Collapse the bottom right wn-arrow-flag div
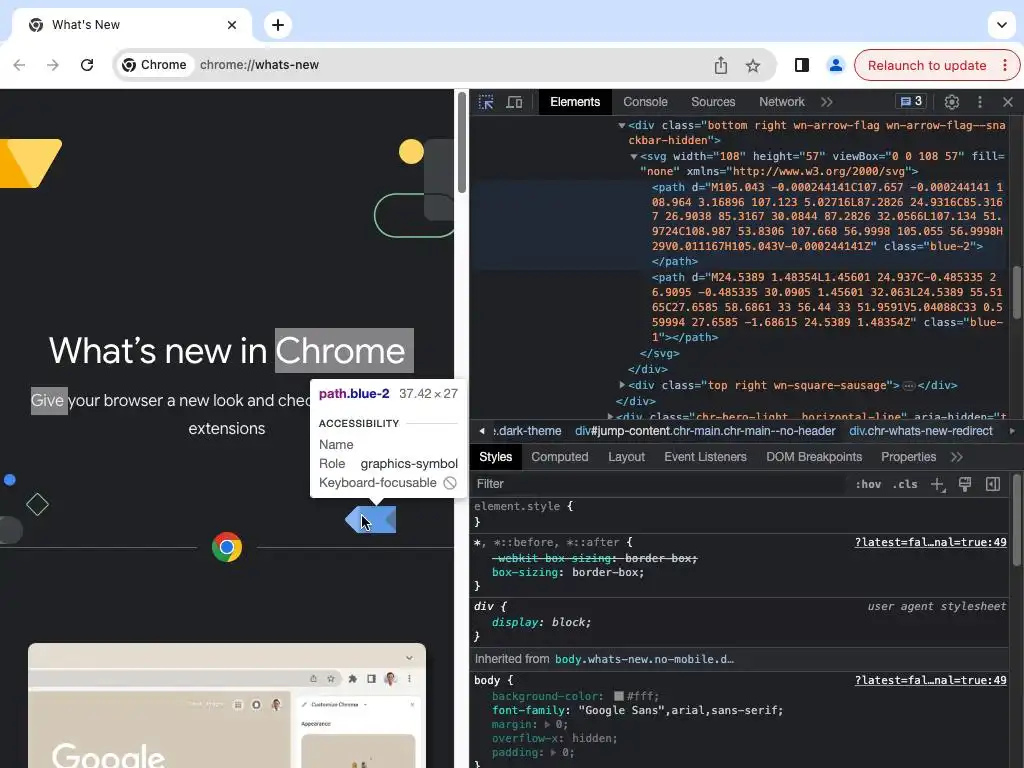The image size is (1024, 768). pos(622,125)
